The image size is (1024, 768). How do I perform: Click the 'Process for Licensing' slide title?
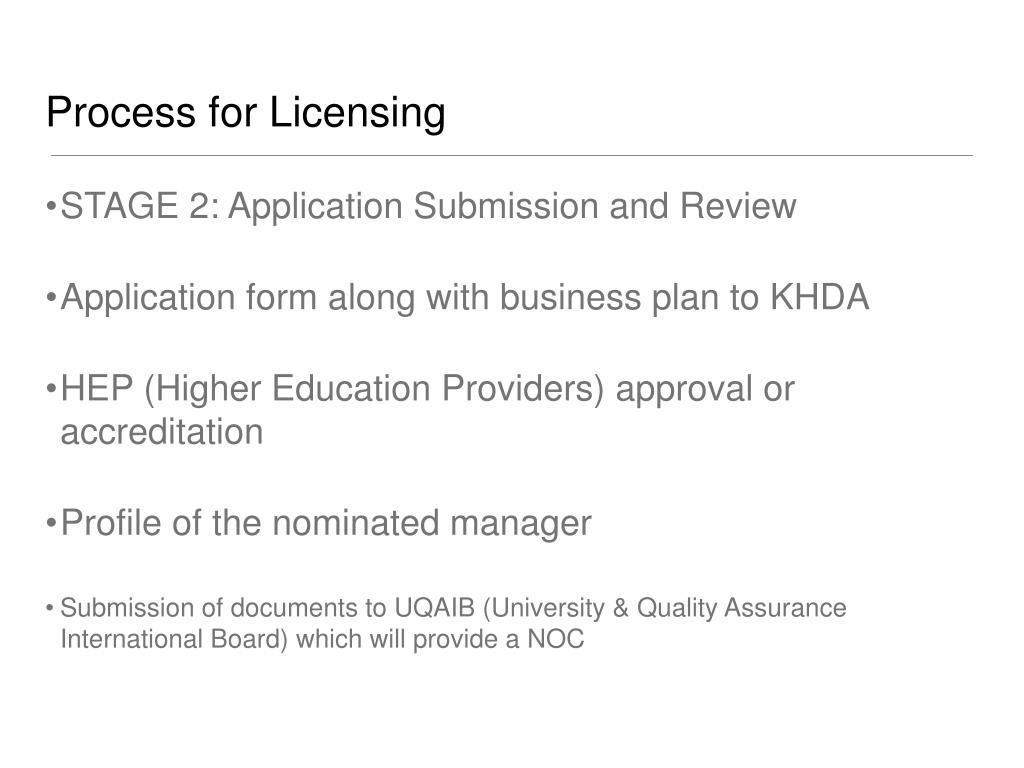point(246,112)
